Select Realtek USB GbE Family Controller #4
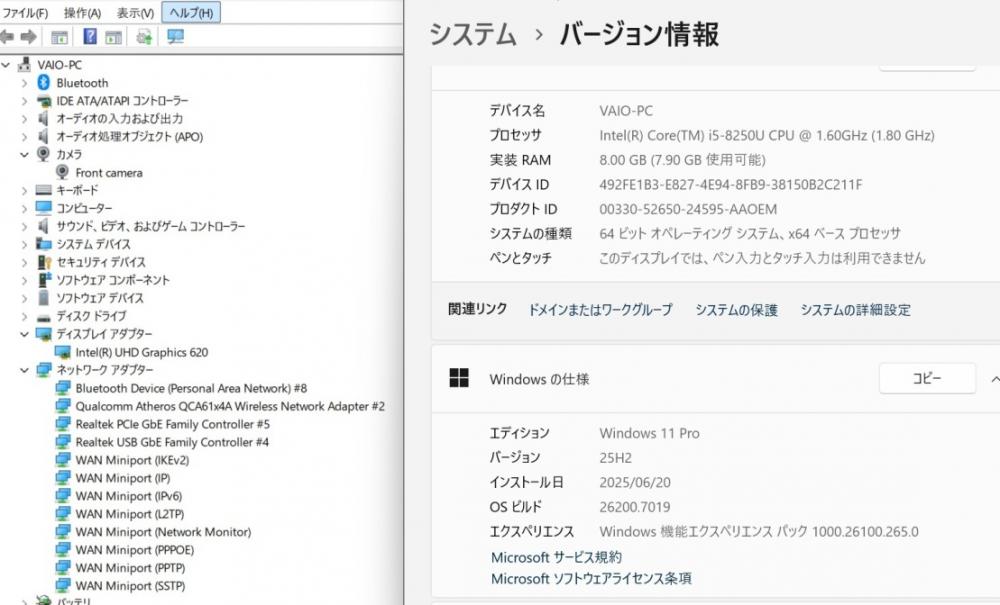 [x=172, y=442]
